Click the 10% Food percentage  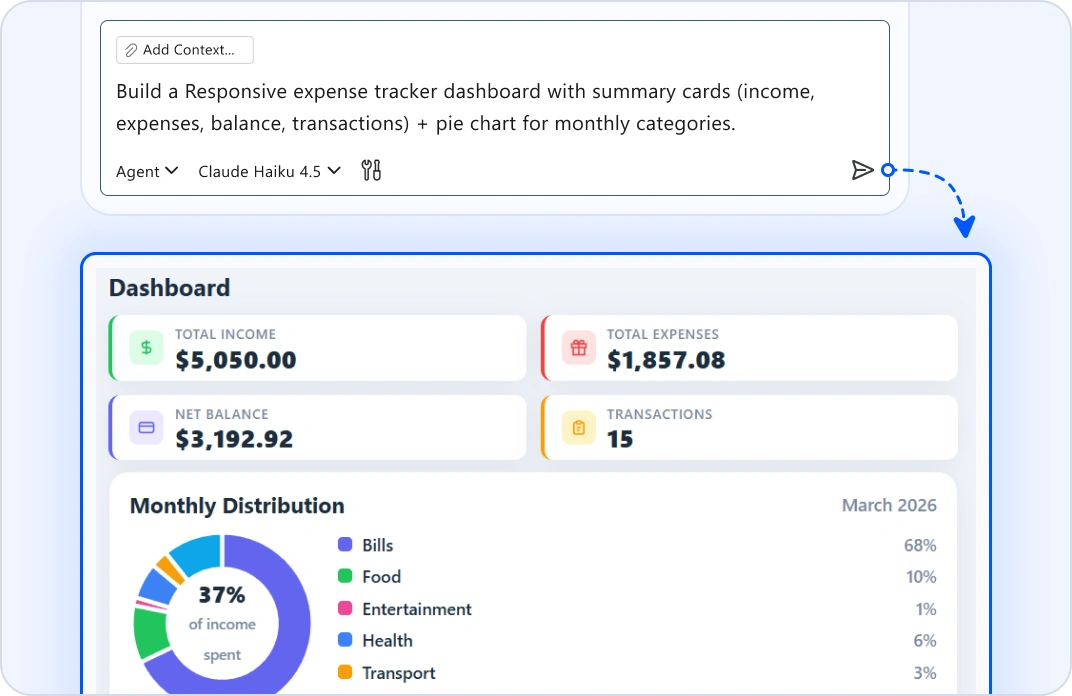pyautogui.click(x=921, y=576)
